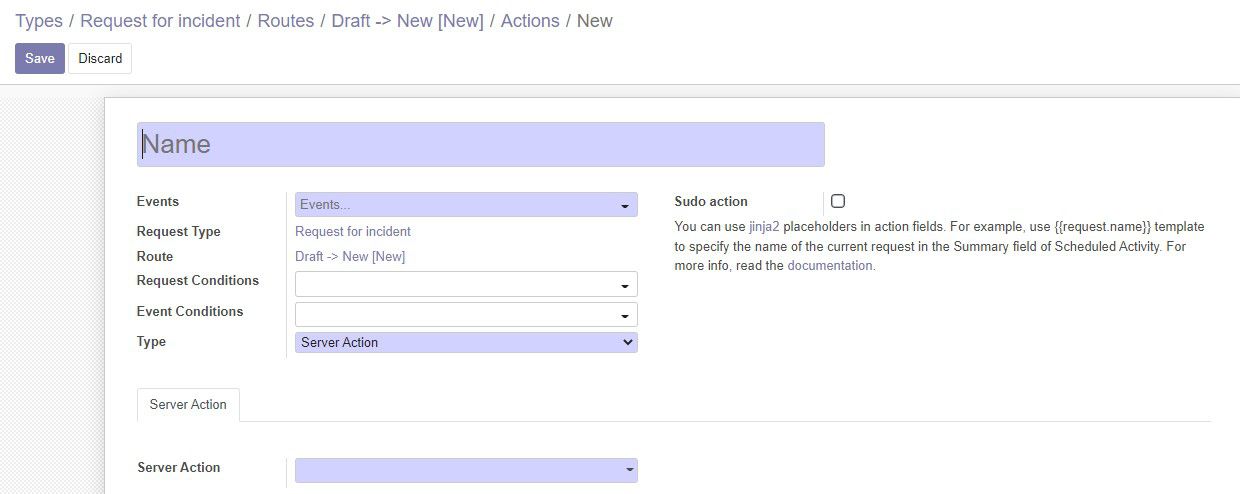Viewport: 1240px width, 494px height.
Task: Expand the Events selection field
Action: pos(466,205)
